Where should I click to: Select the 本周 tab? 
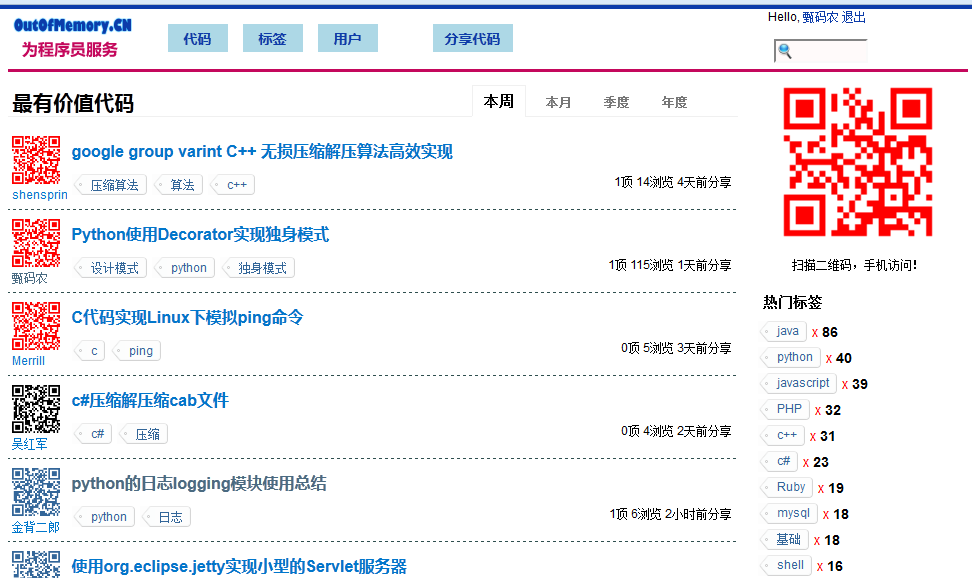tap(499, 101)
